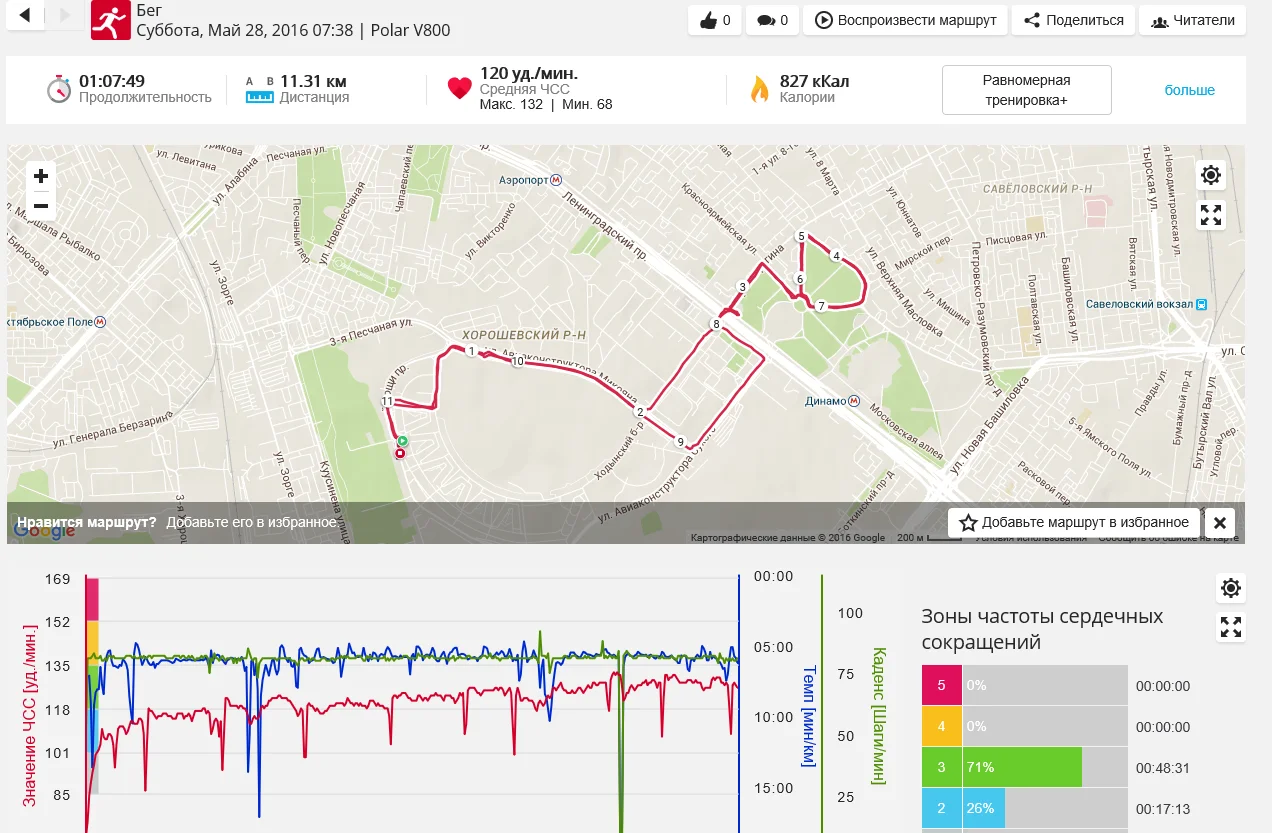Viewport: 1272px width, 833px height.
Task: Select kilometer marker 5 on the route
Action: point(801,236)
